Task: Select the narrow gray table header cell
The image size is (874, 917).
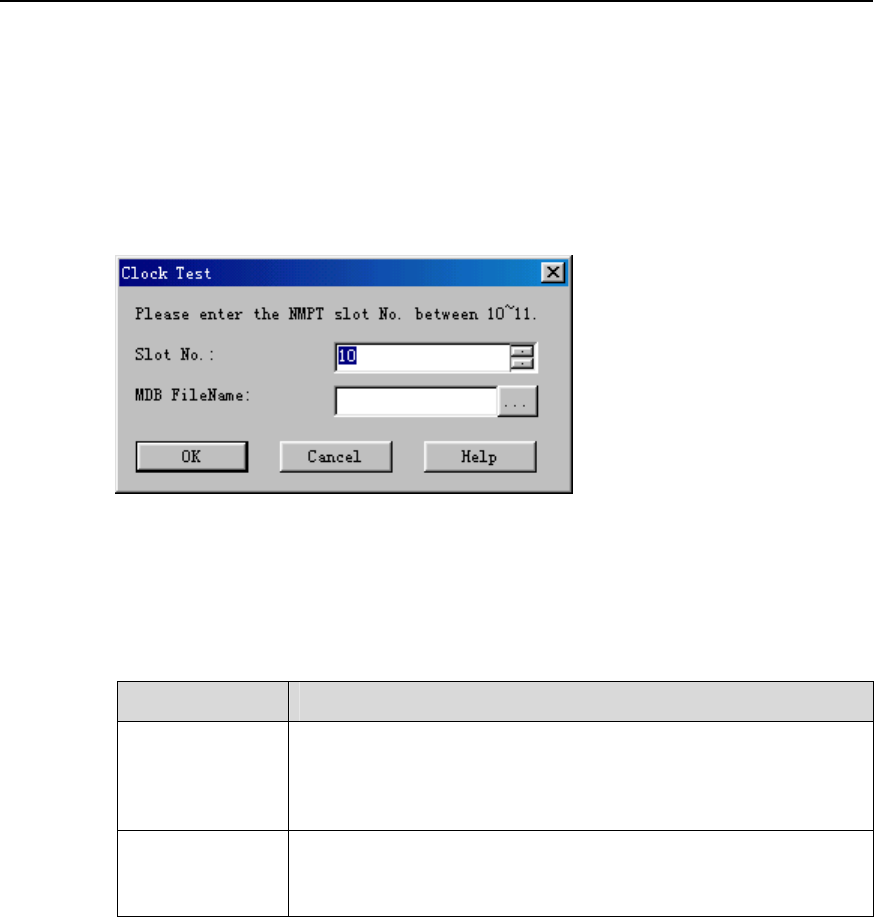Action: pos(203,701)
